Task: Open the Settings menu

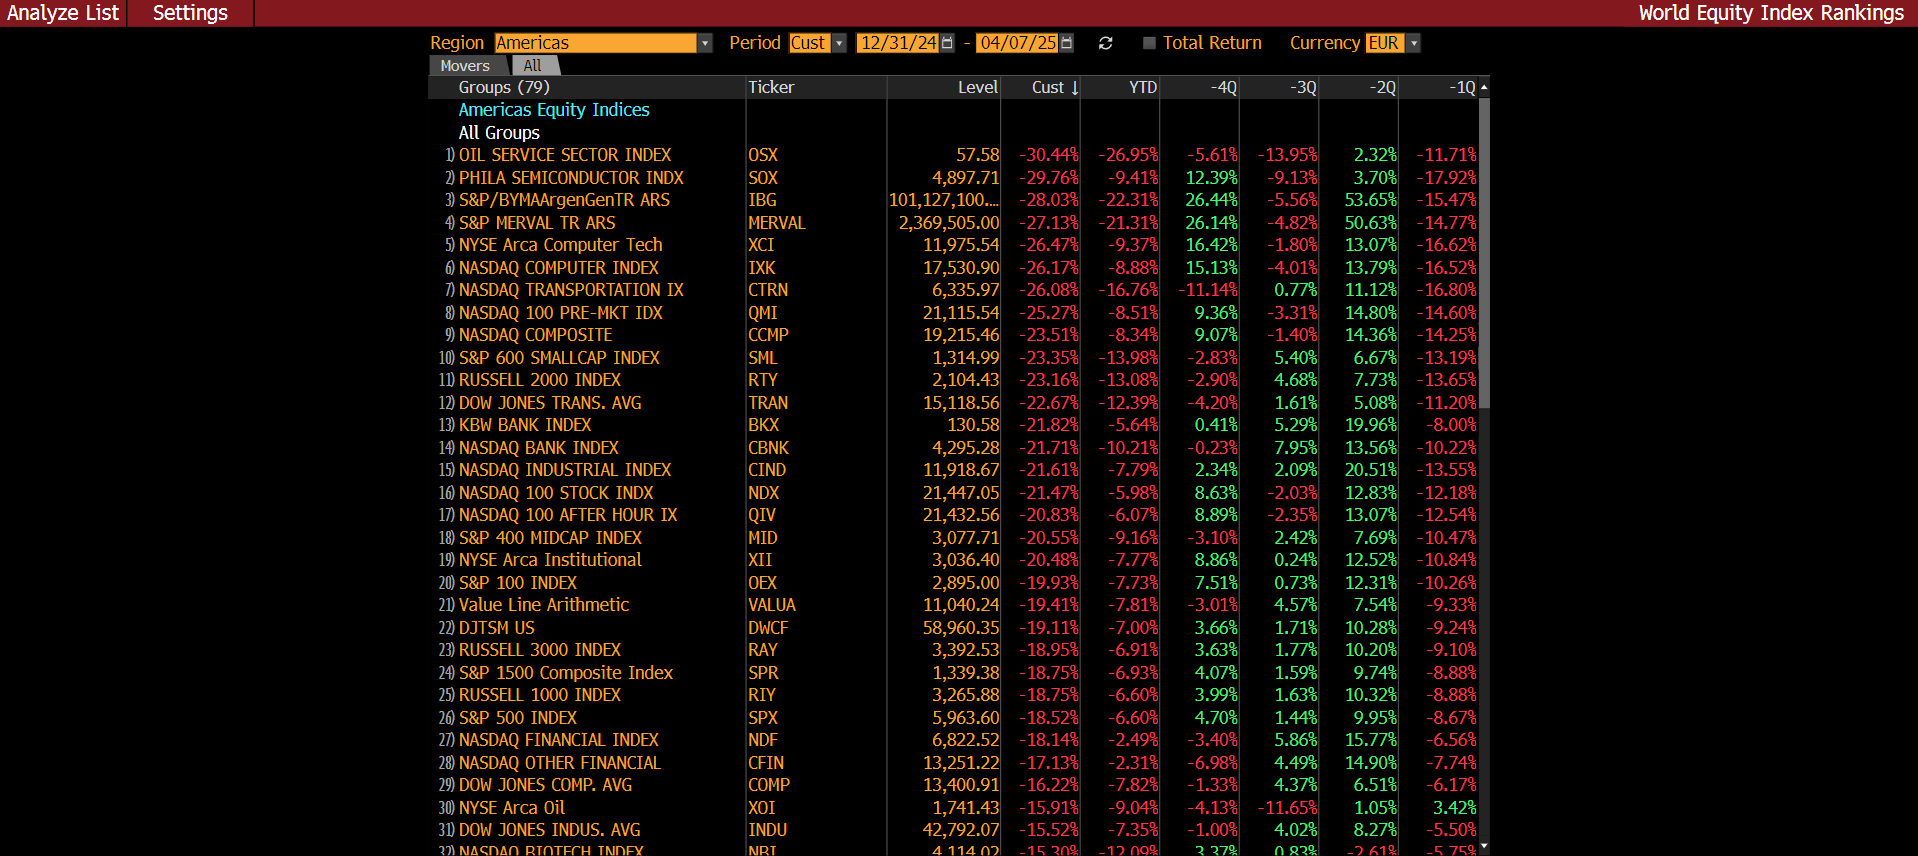Action: point(190,13)
